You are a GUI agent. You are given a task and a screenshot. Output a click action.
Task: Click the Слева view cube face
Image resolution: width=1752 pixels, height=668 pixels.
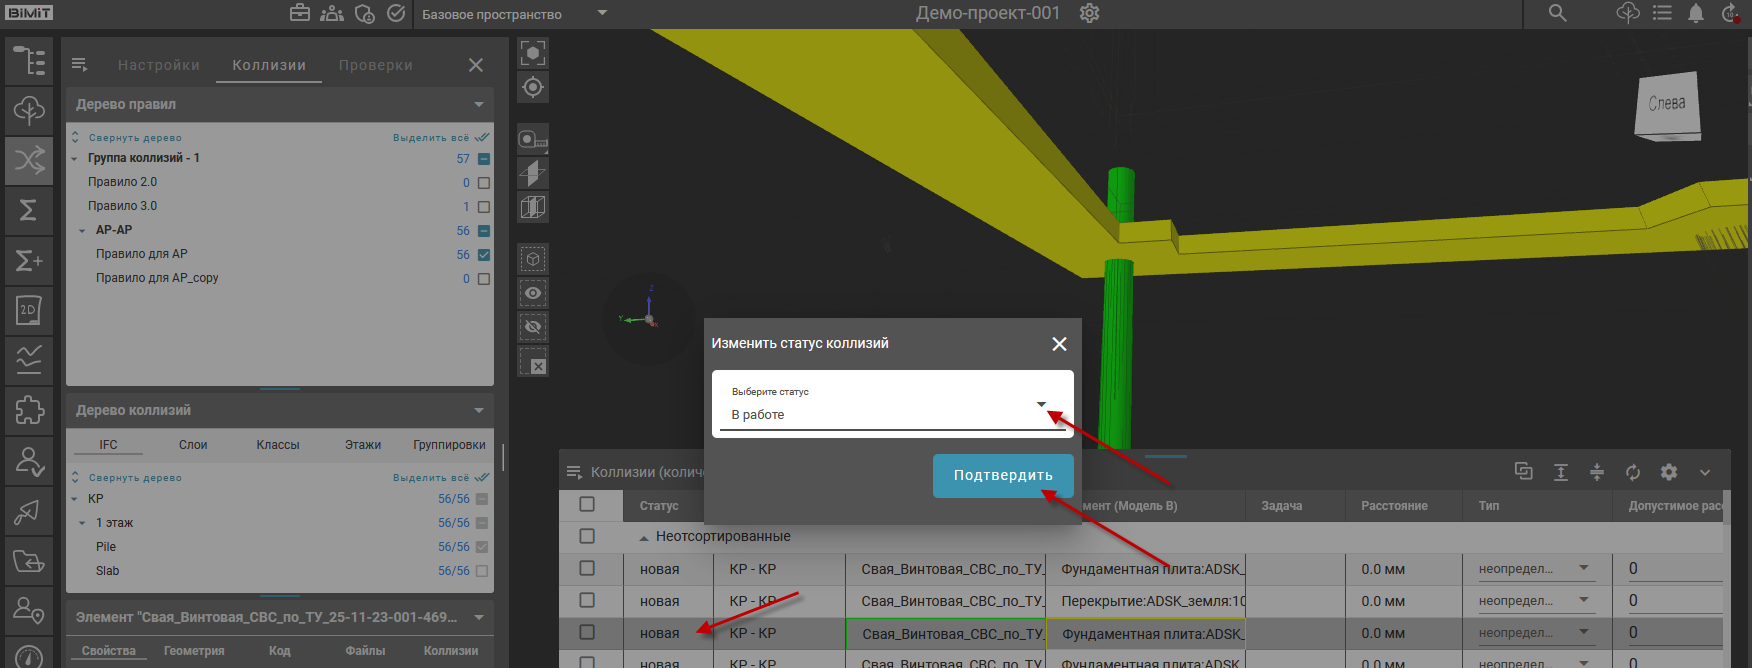pyautogui.click(x=1667, y=104)
